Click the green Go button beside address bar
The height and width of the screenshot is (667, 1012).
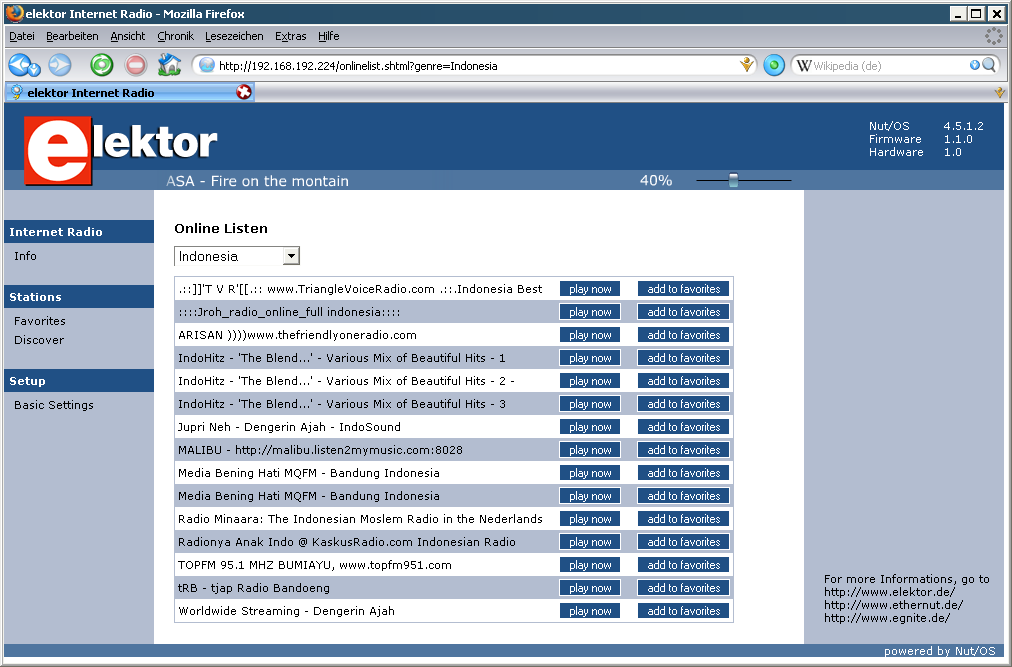tap(774, 65)
